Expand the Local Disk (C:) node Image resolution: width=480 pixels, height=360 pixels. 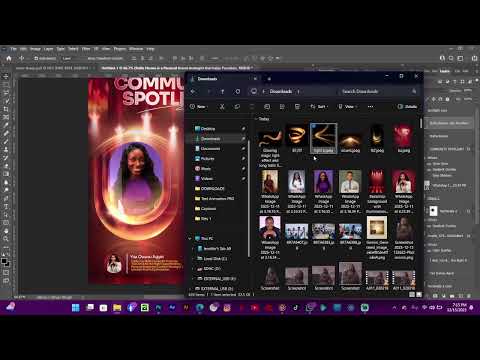194,259
